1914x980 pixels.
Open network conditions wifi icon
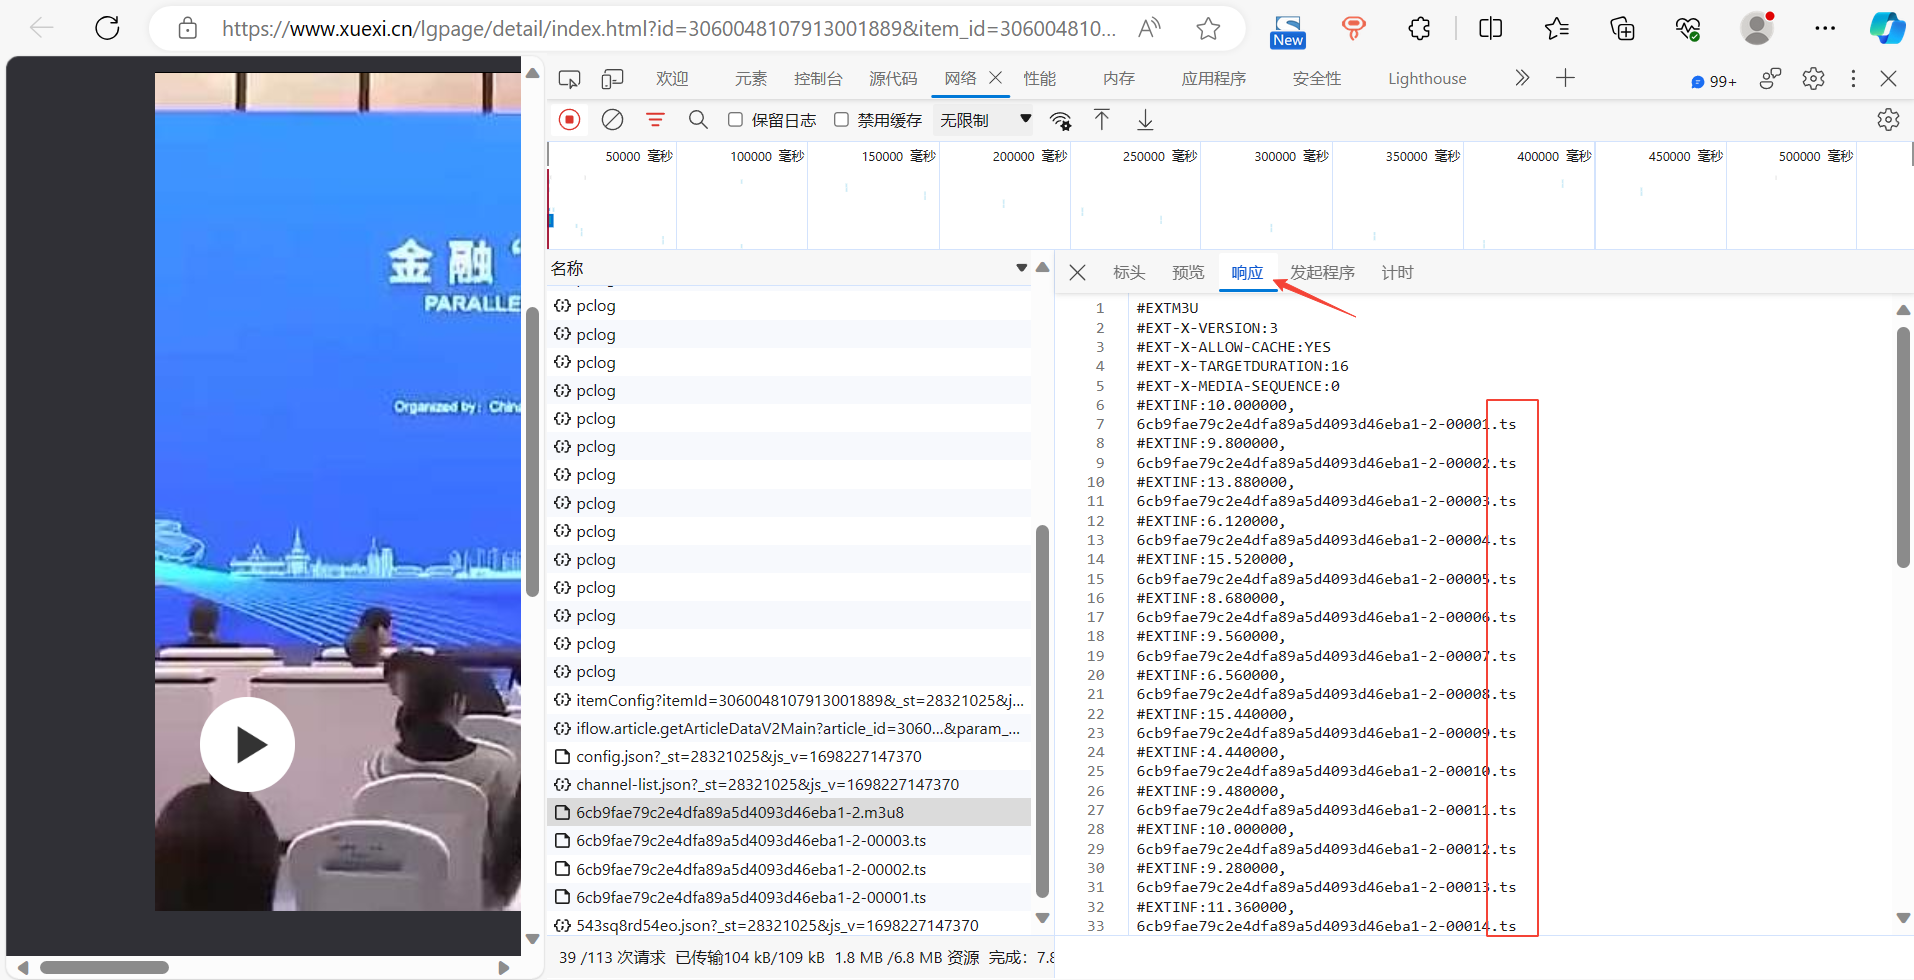click(1060, 121)
